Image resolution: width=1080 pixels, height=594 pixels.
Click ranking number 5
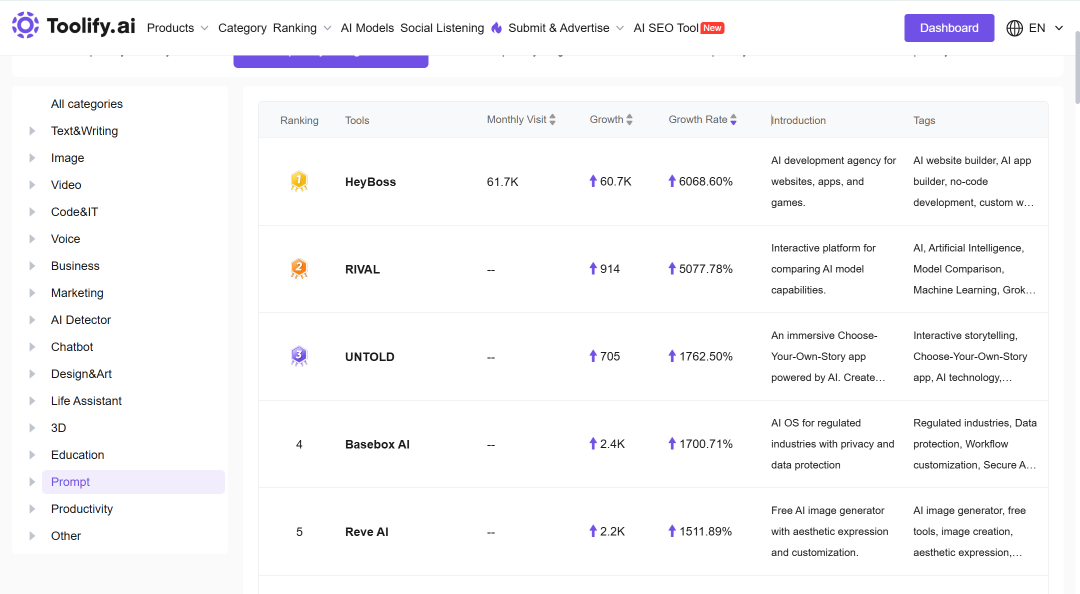(299, 532)
